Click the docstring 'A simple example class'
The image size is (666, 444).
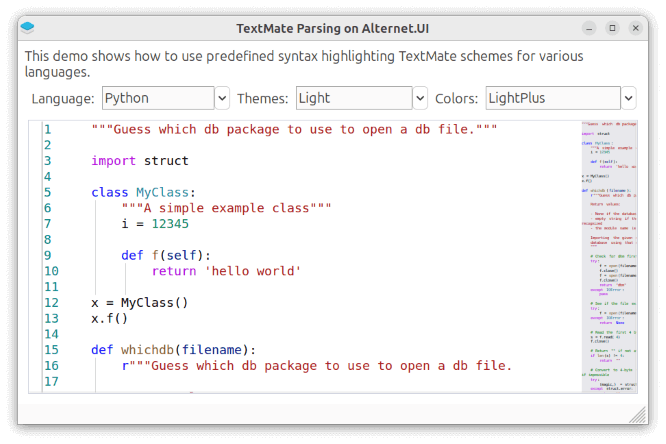coord(226,208)
